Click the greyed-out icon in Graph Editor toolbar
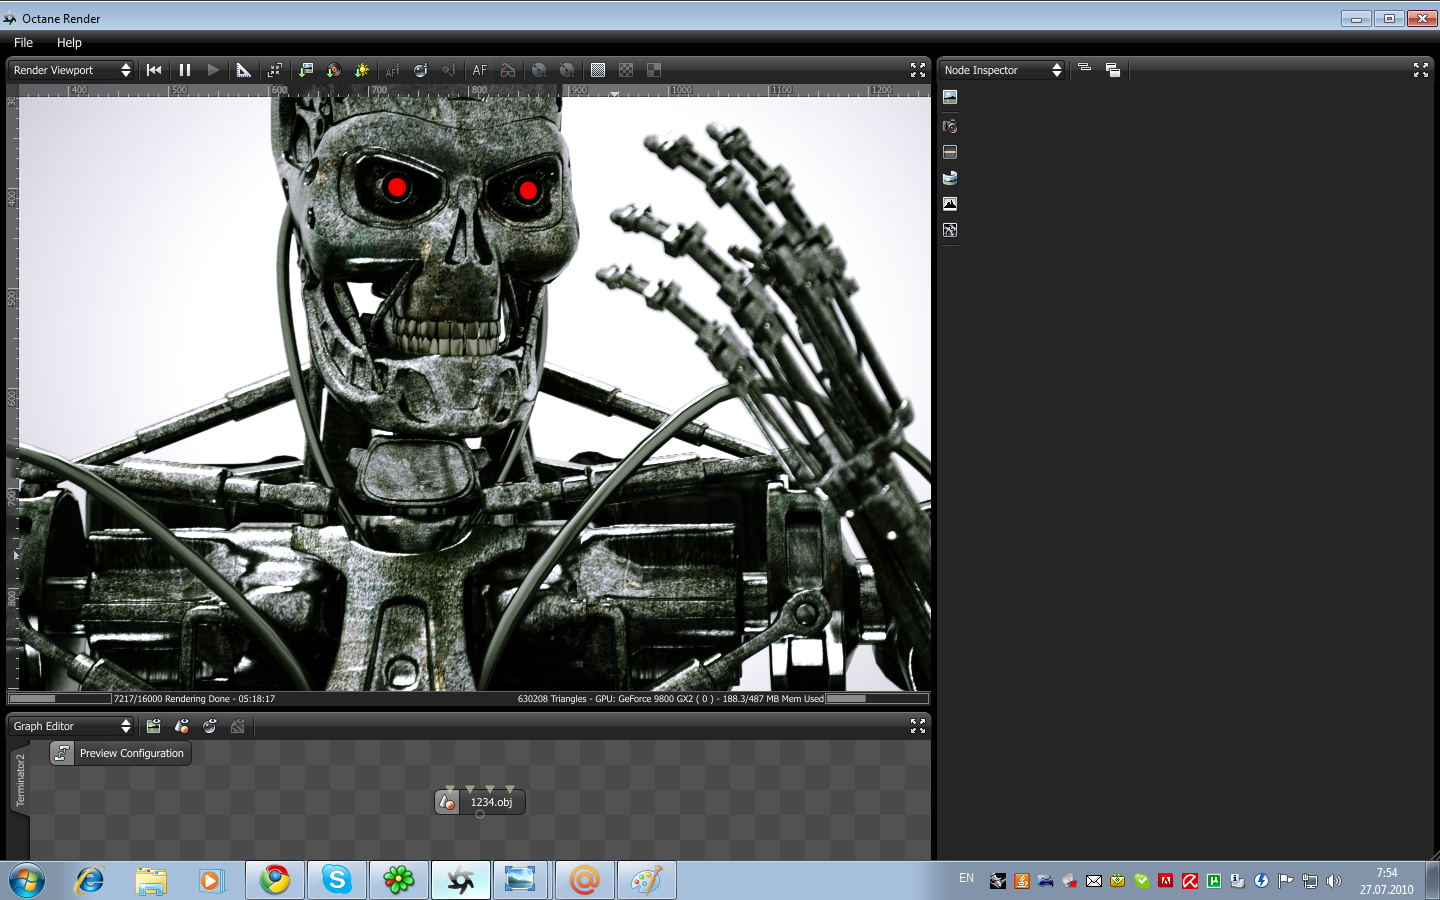 (x=238, y=726)
